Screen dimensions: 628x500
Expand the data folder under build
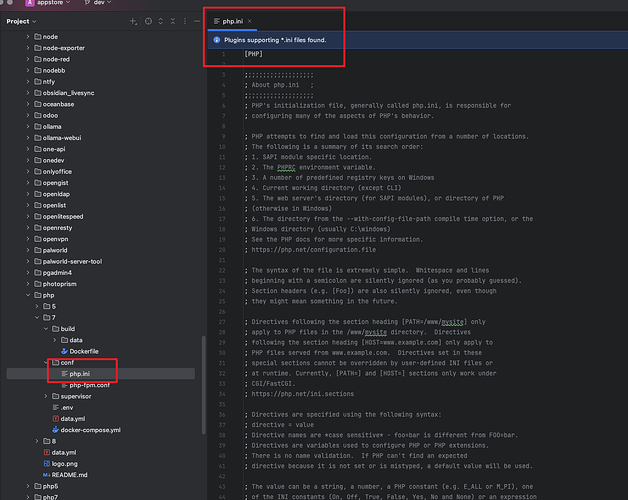pos(55,340)
